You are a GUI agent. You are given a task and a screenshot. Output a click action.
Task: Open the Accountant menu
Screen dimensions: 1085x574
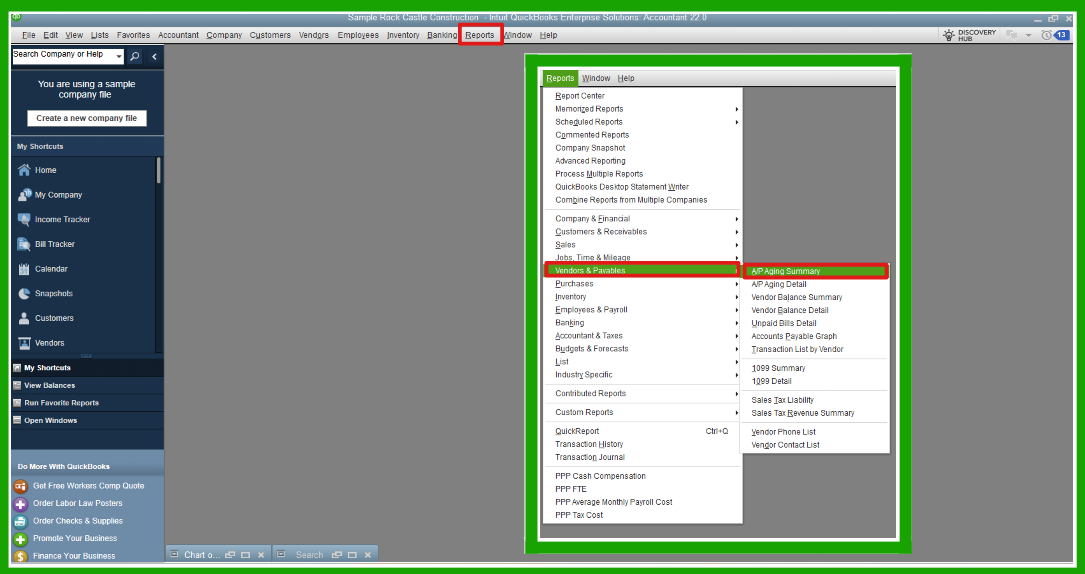(178, 35)
